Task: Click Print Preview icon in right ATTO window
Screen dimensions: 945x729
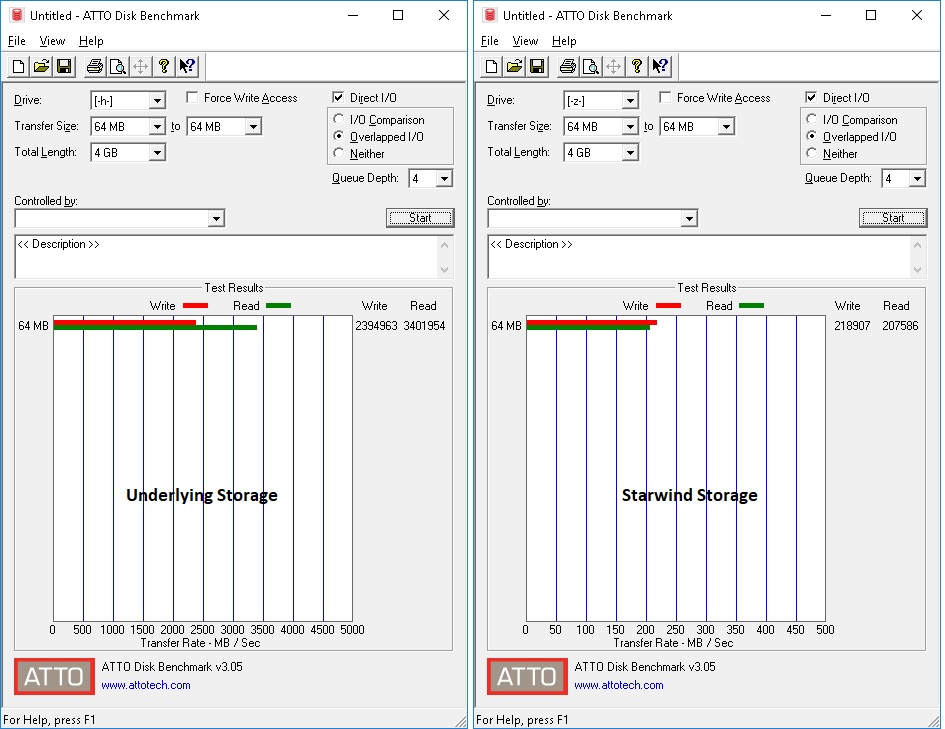Action: click(x=591, y=66)
